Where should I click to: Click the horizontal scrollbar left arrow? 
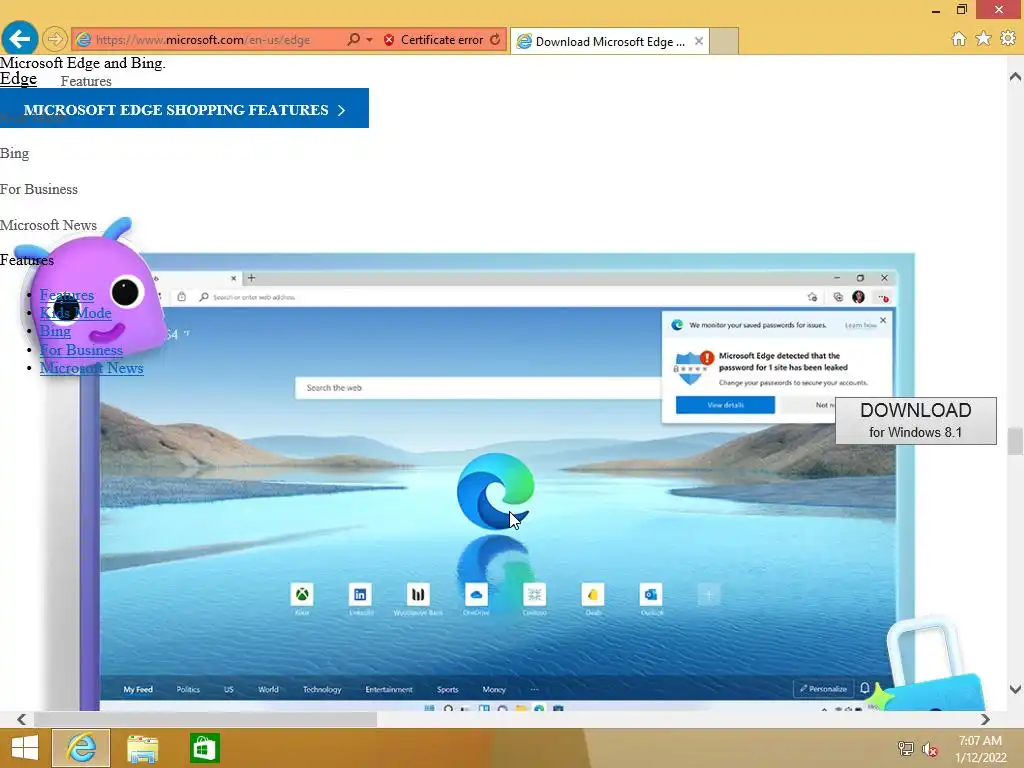[x=22, y=719]
